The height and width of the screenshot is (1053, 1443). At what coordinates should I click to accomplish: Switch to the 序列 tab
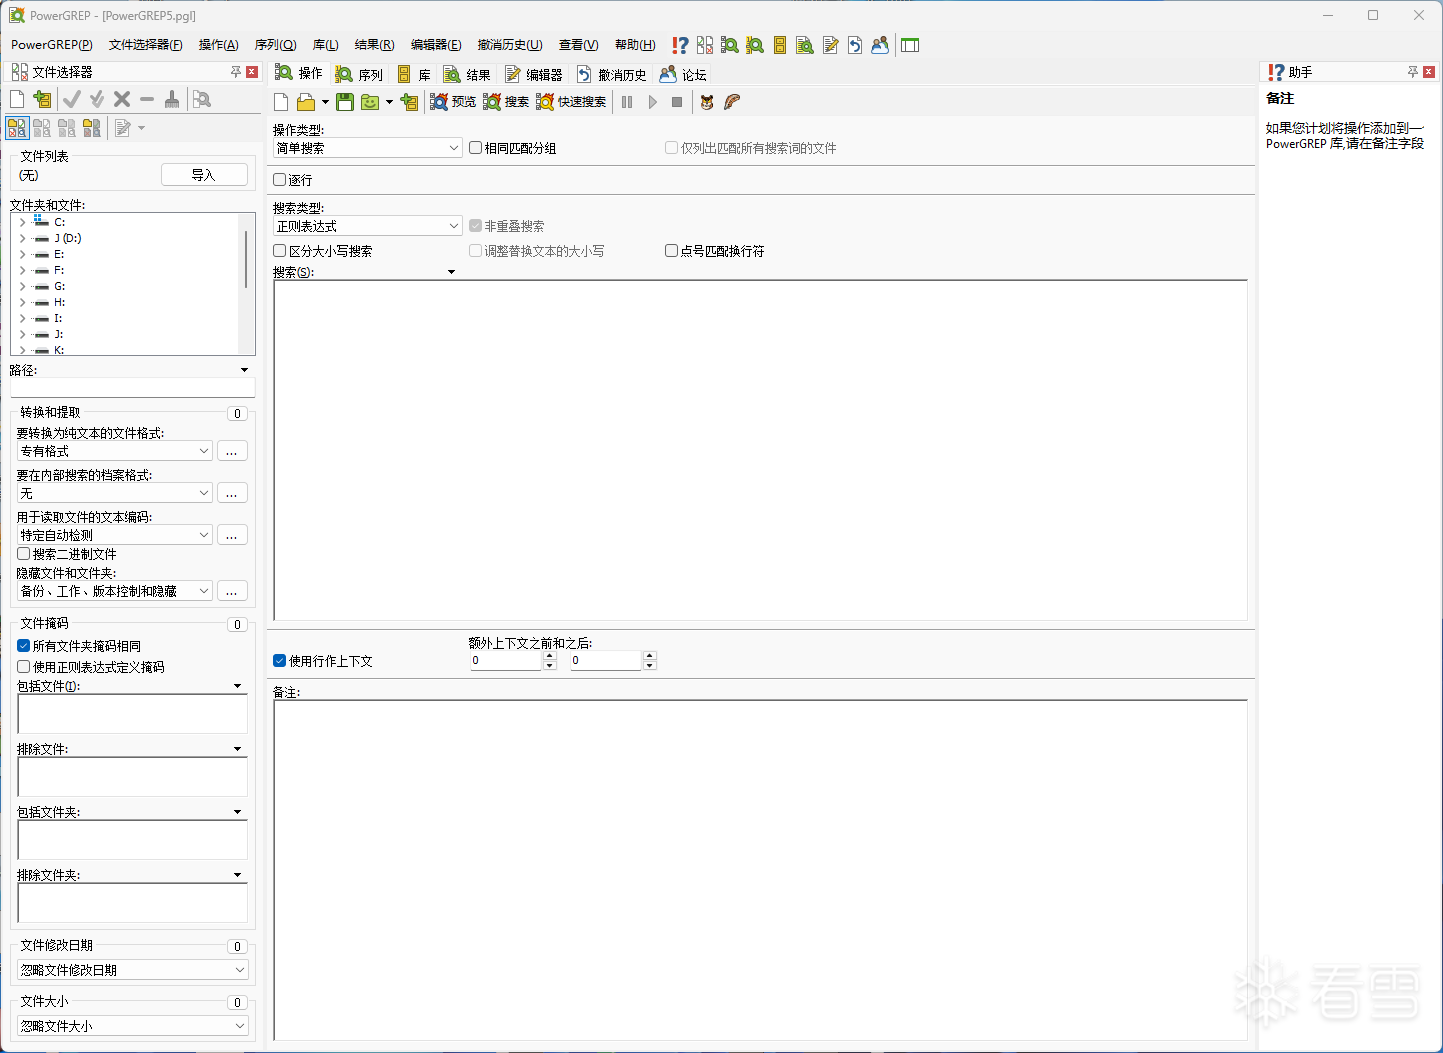pyautogui.click(x=360, y=74)
